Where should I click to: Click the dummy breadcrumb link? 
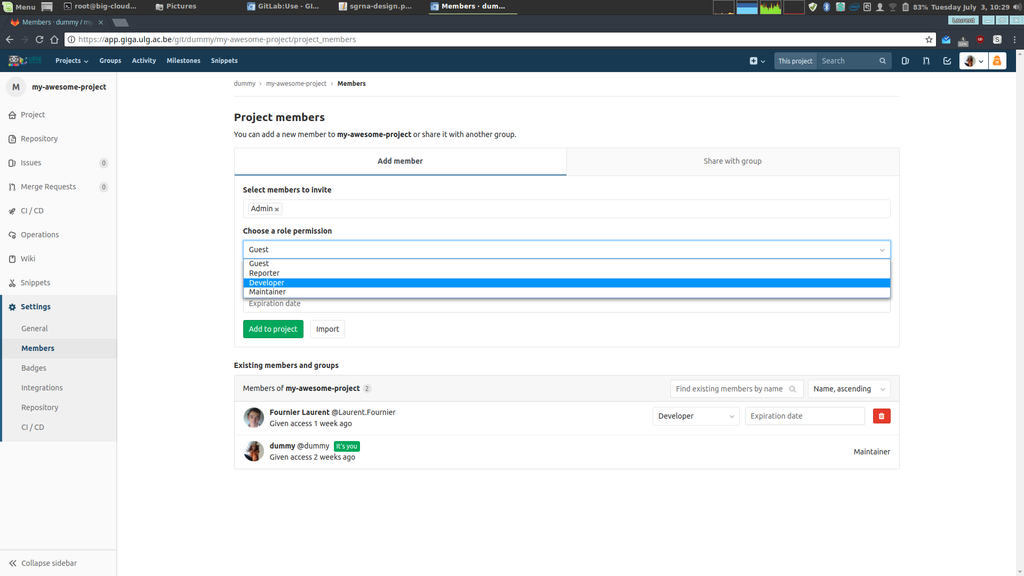click(x=244, y=84)
